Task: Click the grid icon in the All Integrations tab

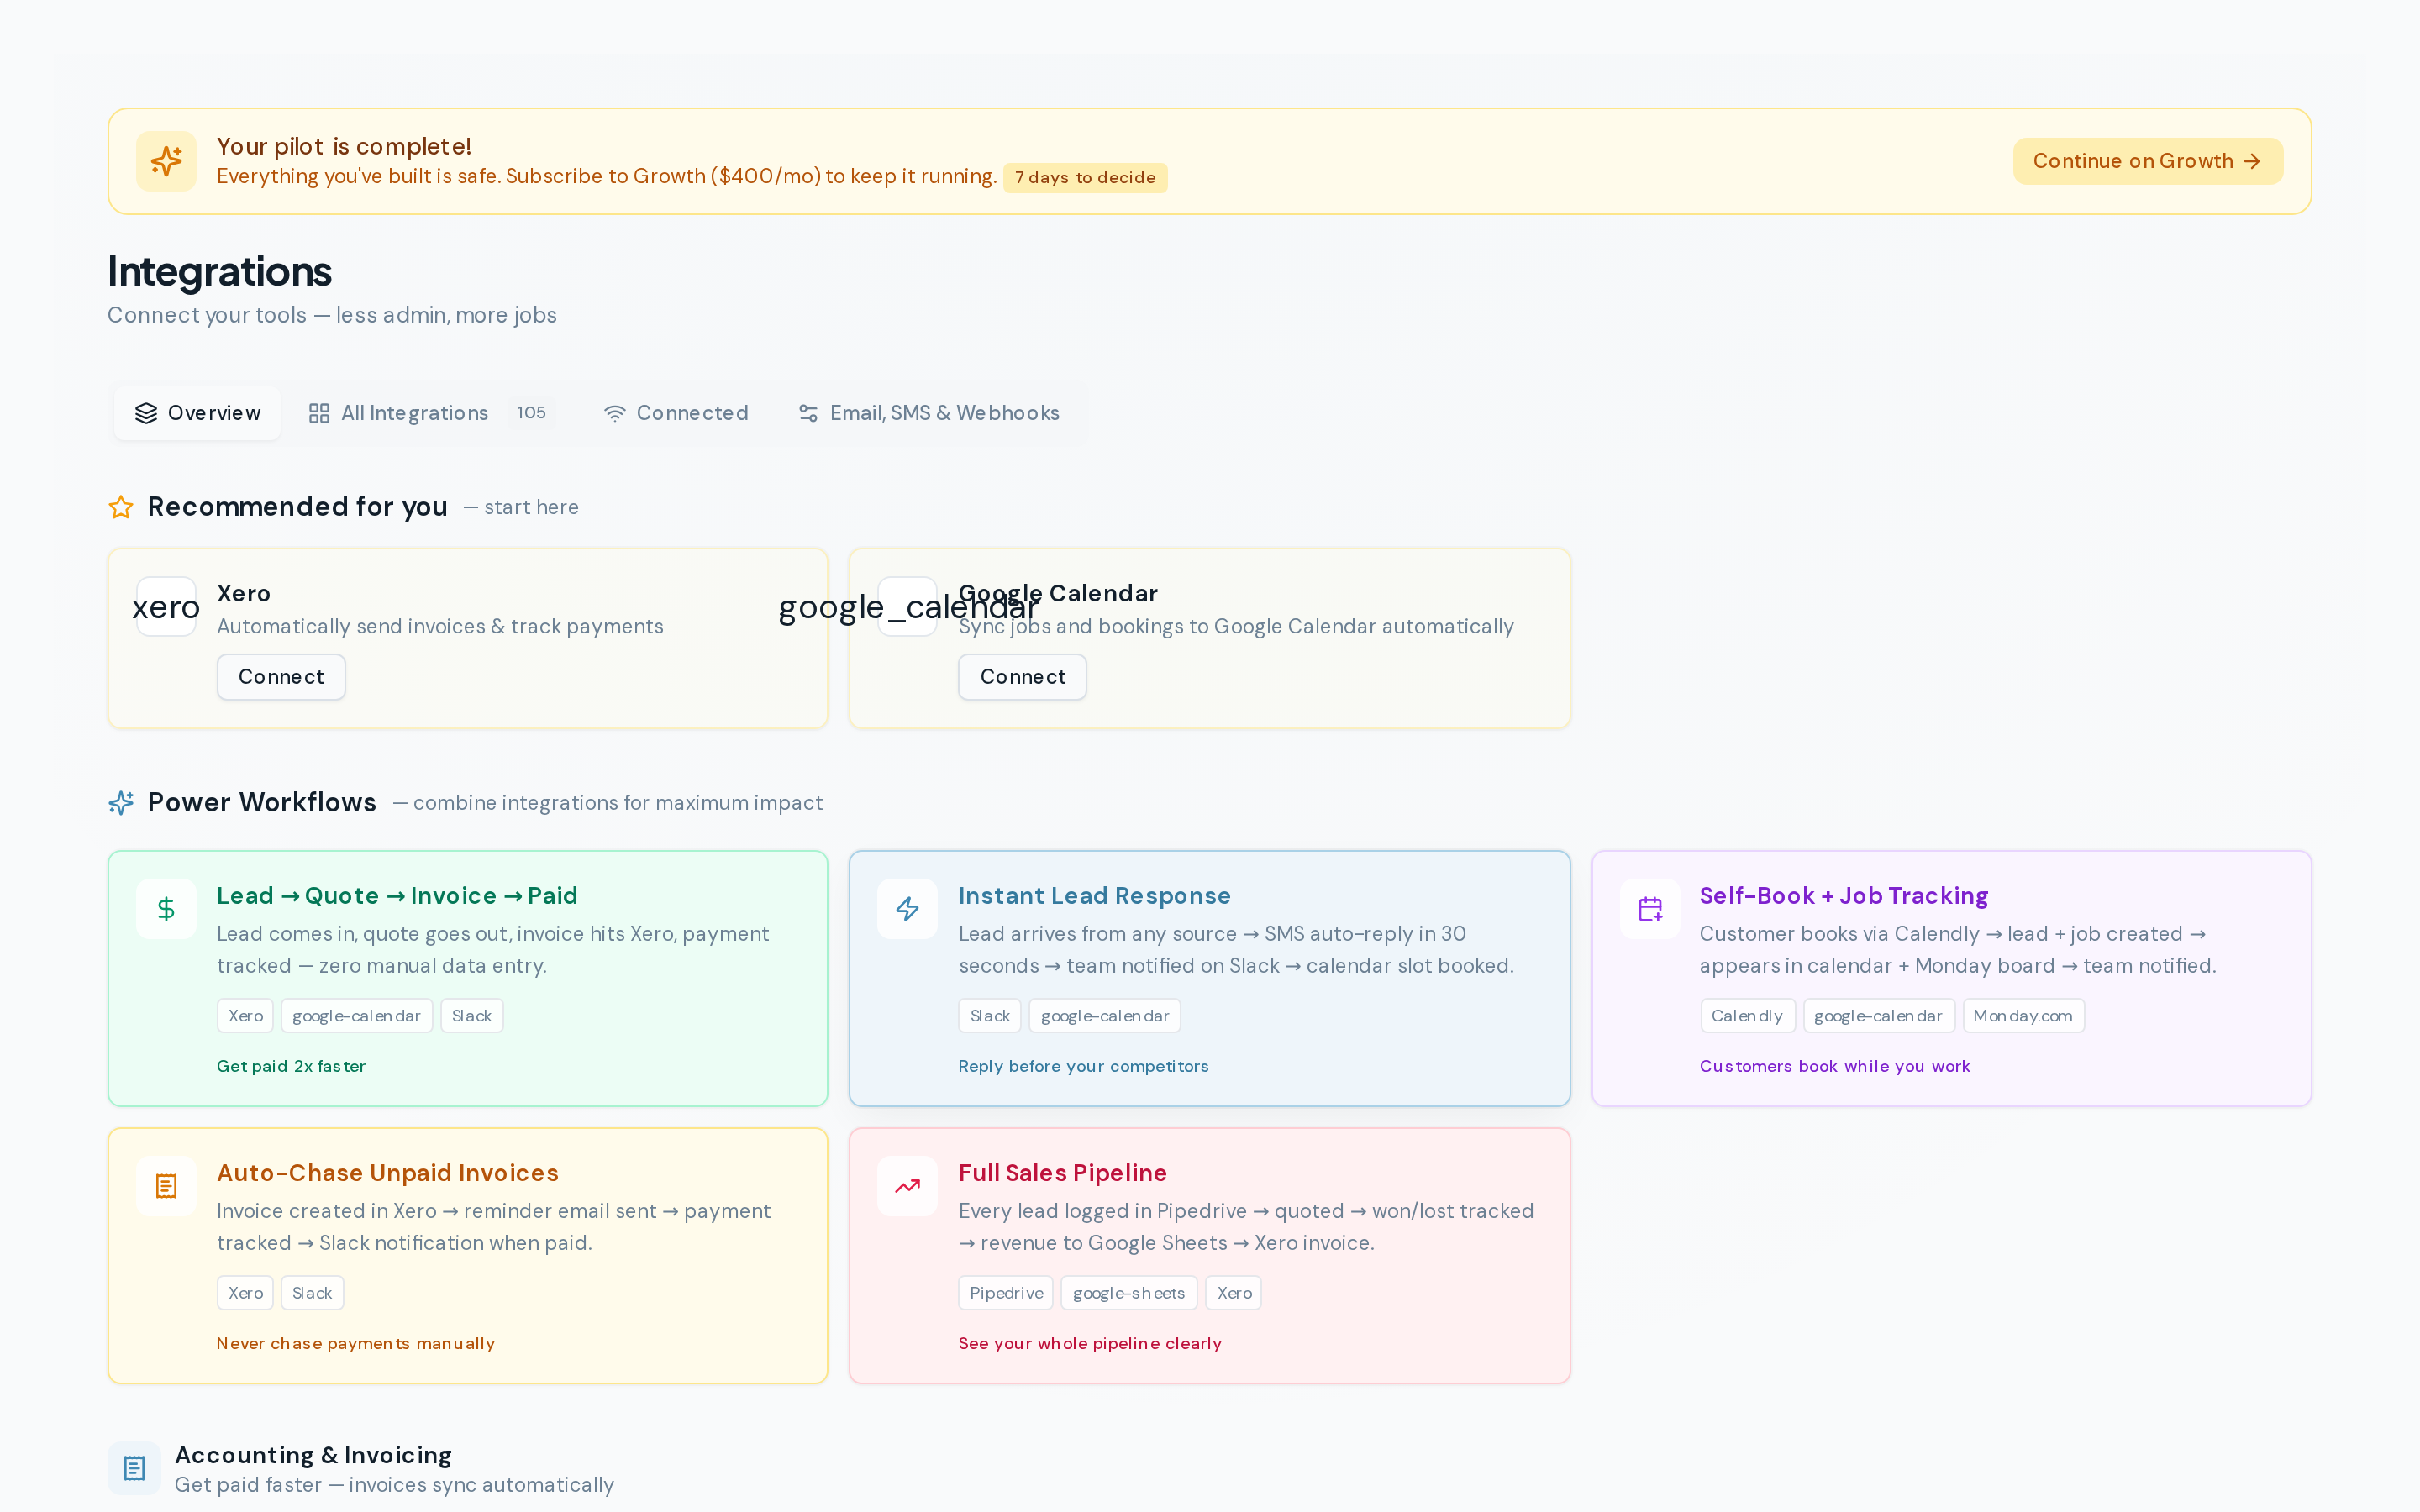Action: [x=319, y=413]
